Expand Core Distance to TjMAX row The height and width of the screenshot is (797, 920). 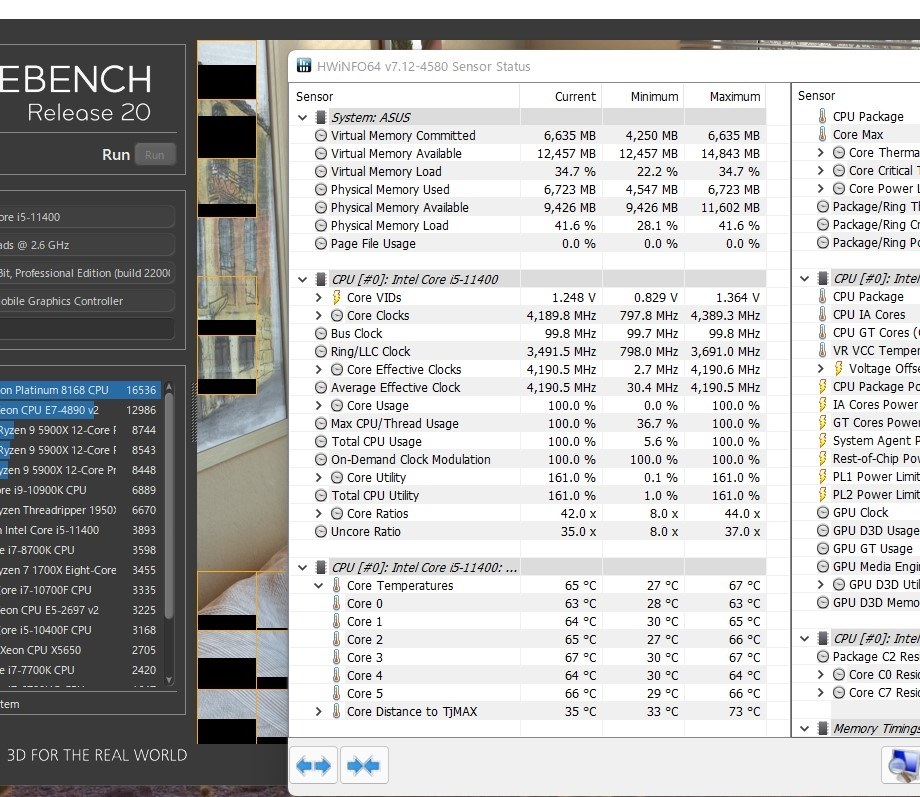(319, 711)
